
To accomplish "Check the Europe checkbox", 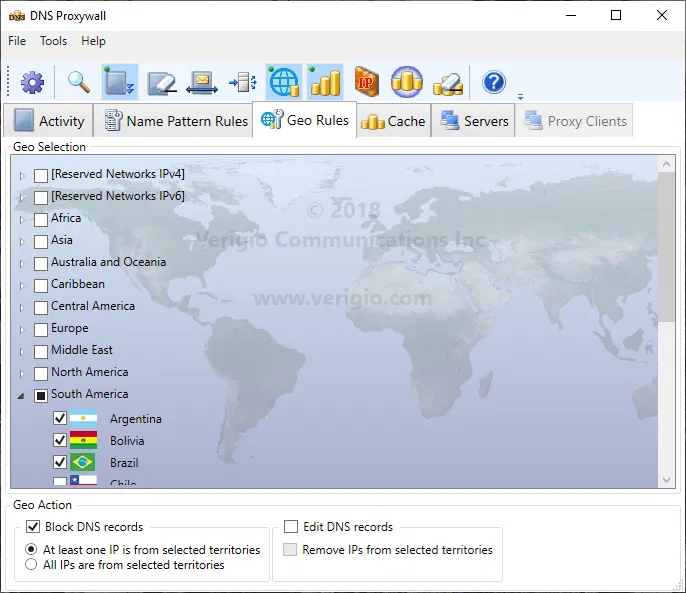I will click(41, 329).
